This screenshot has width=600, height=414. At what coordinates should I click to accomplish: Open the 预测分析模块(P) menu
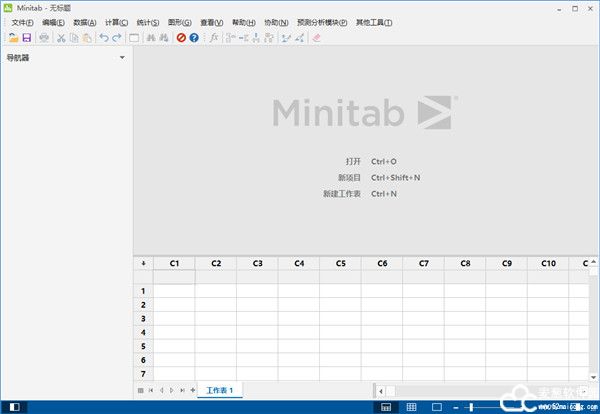[322, 23]
